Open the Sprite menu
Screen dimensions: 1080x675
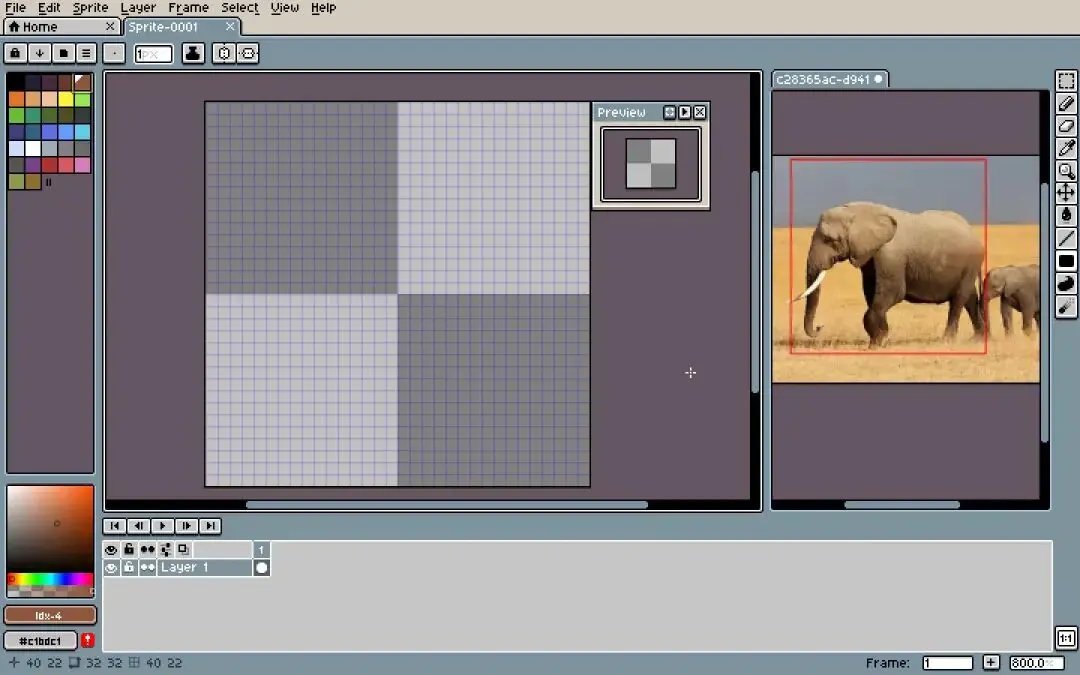(90, 8)
